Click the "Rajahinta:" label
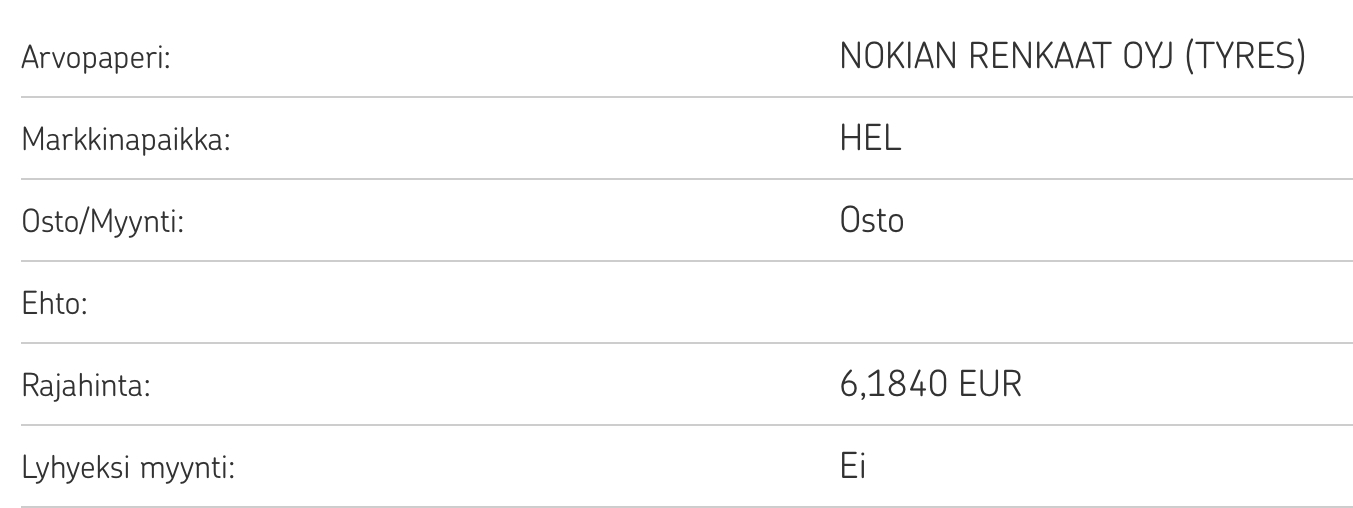This screenshot has height=508, width=1353. [86, 385]
